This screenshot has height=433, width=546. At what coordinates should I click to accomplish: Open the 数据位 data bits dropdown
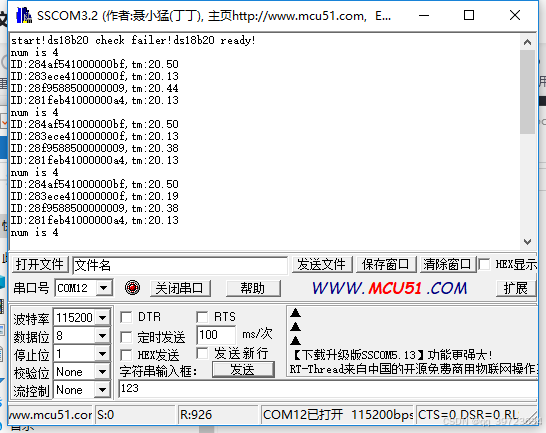click(102, 336)
